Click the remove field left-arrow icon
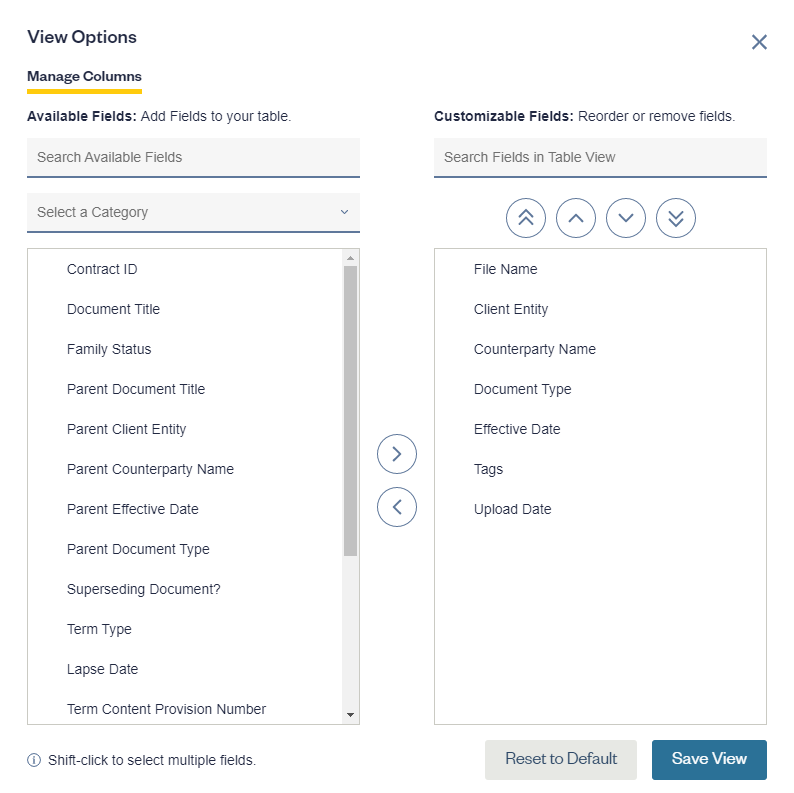The height and width of the screenshot is (793, 794). point(397,506)
